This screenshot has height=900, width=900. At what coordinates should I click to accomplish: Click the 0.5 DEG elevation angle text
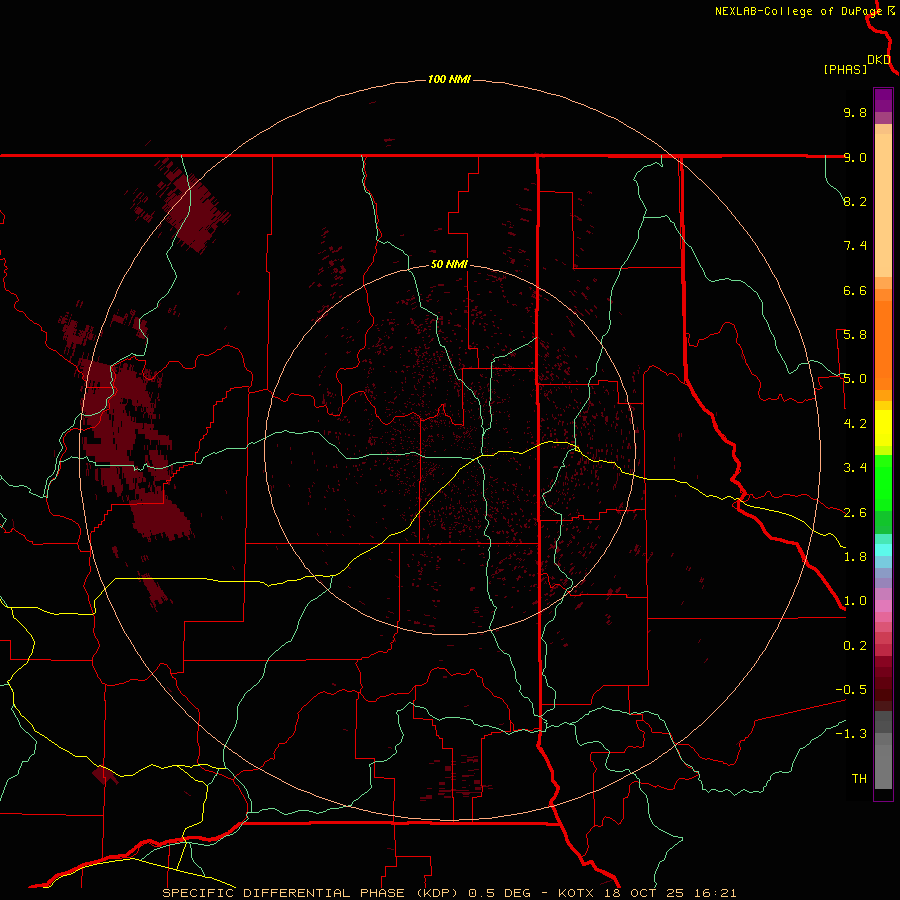(x=499, y=893)
